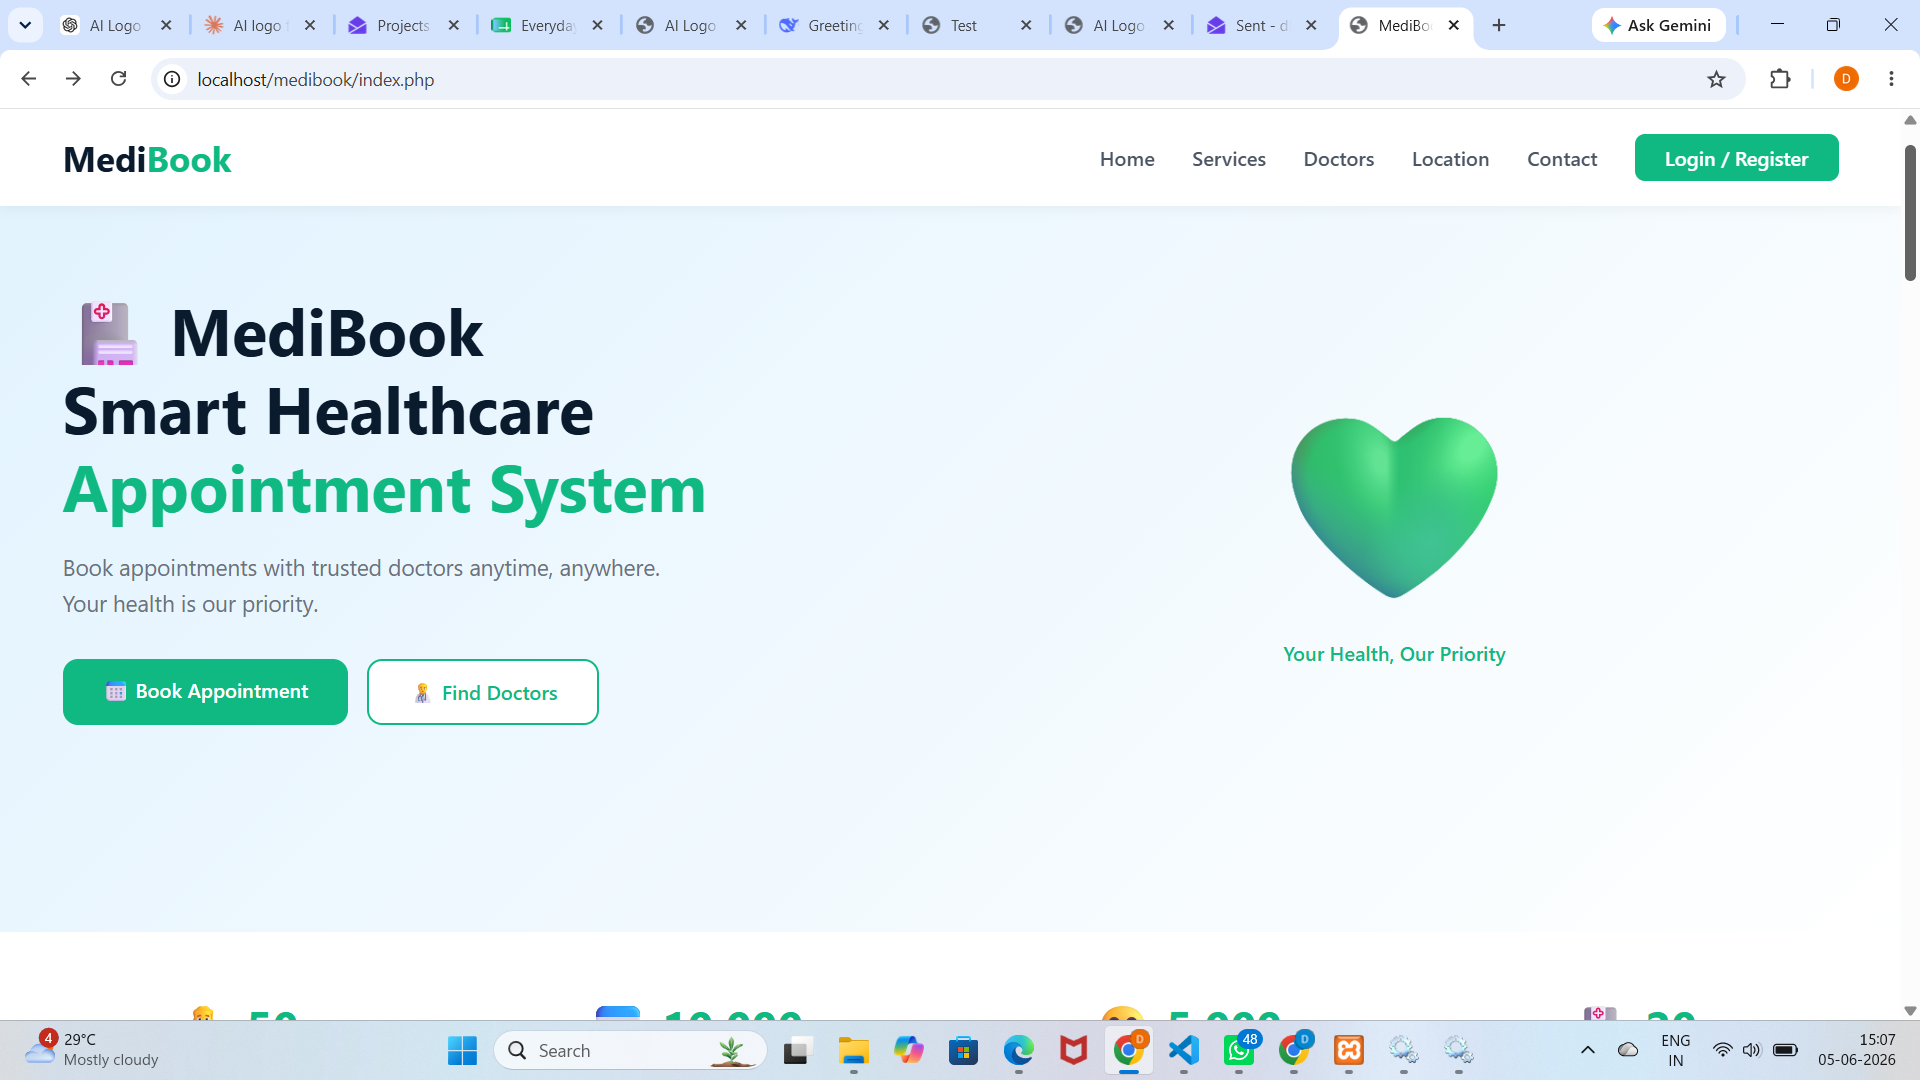The height and width of the screenshot is (1080, 1920).
Task: Open McAfee from the taskbar
Action: click(x=1073, y=1050)
